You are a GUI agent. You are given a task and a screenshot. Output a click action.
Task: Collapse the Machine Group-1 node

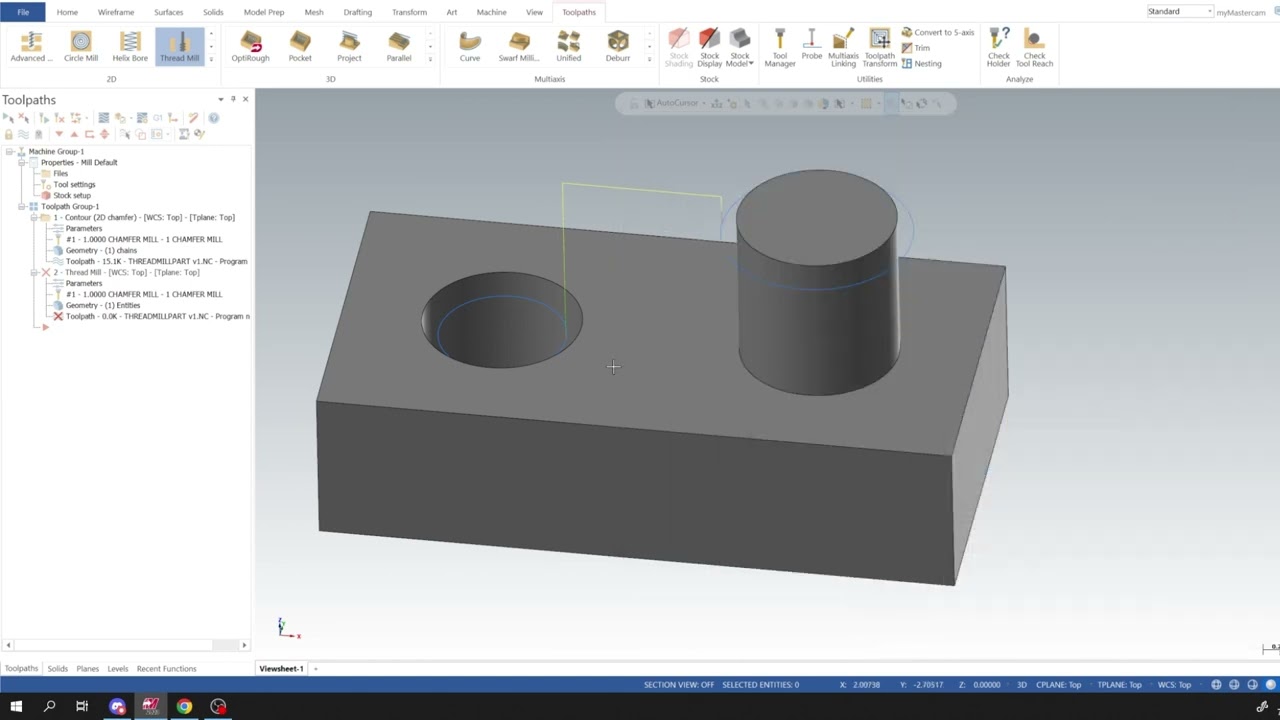click(10, 151)
